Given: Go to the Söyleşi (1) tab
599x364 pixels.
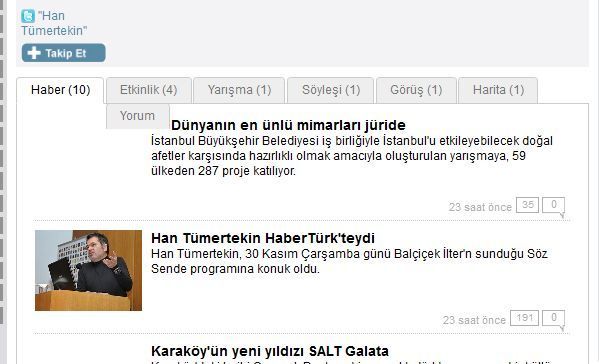Looking at the screenshot, I should (x=331, y=90).
